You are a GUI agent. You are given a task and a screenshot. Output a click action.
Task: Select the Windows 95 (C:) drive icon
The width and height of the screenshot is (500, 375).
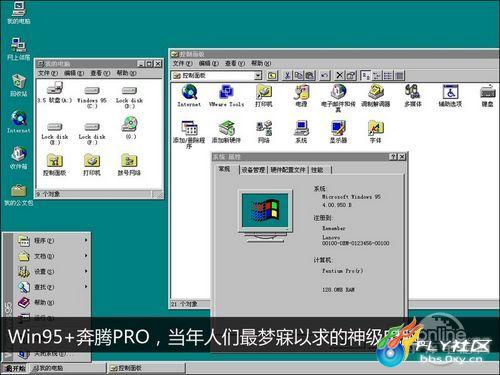click(x=92, y=97)
